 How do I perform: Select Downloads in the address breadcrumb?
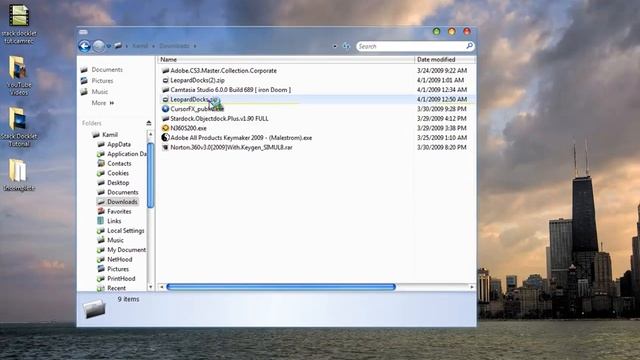174,46
